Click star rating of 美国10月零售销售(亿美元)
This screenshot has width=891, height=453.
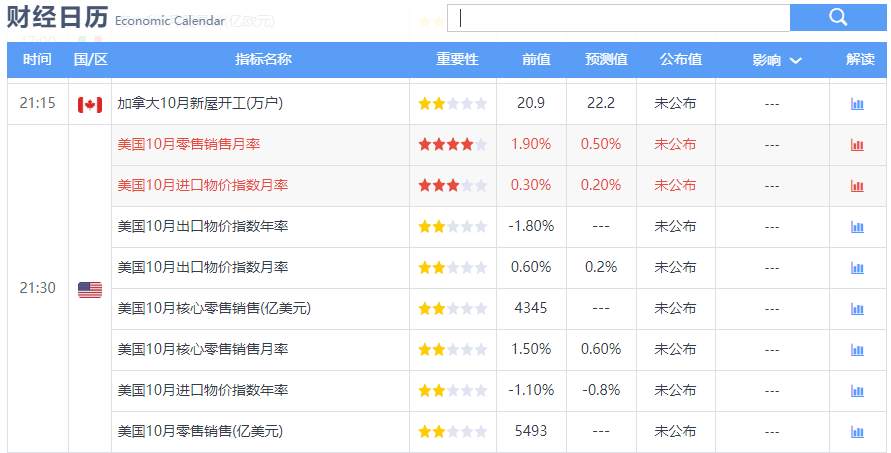[453, 431]
